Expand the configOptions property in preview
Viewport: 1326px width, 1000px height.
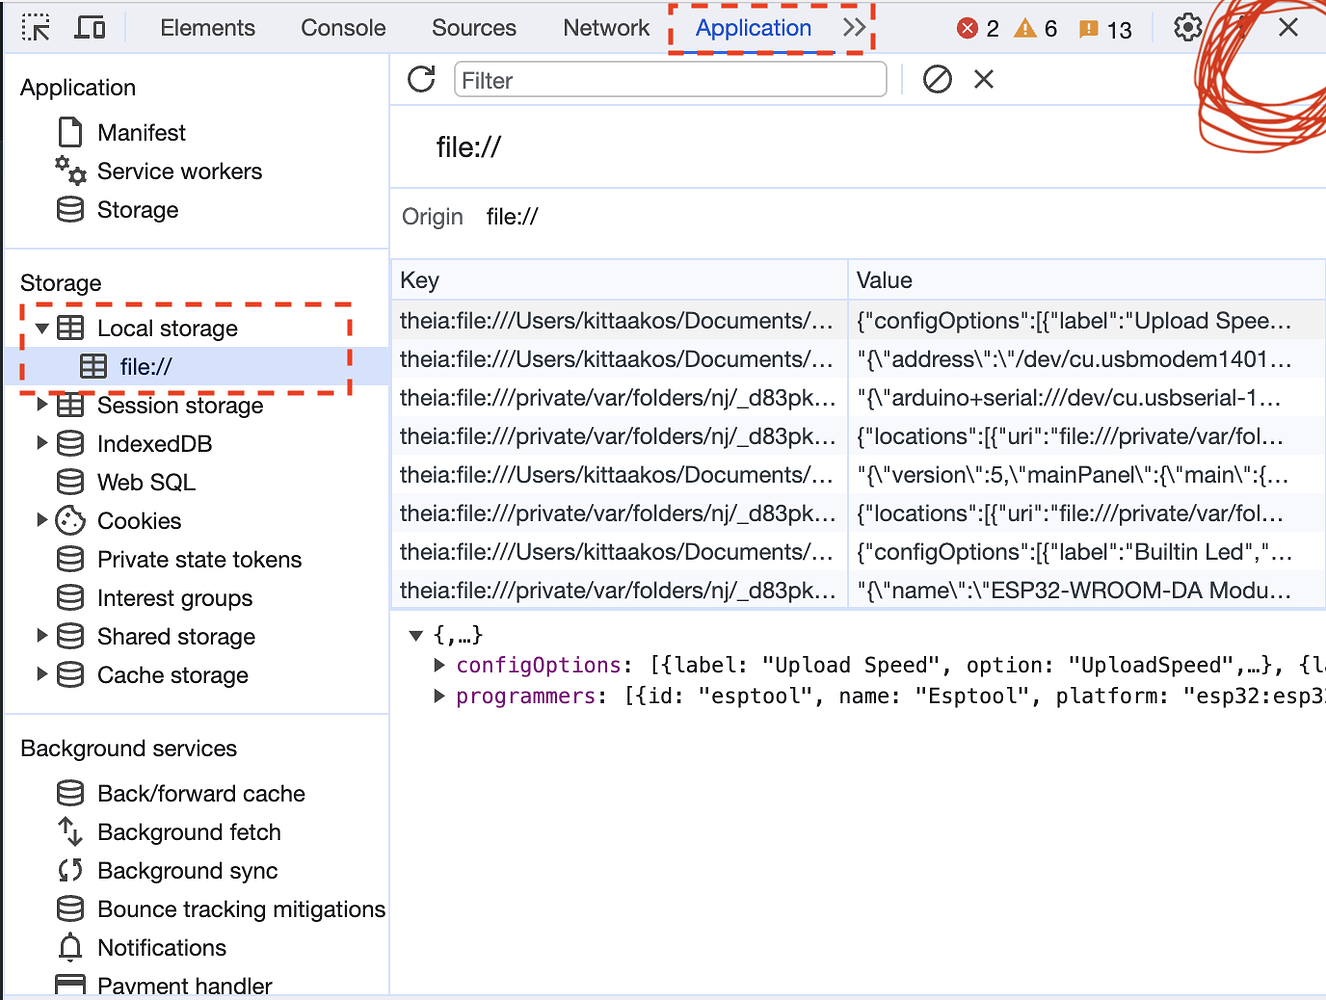pyautogui.click(x=440, y=665)
